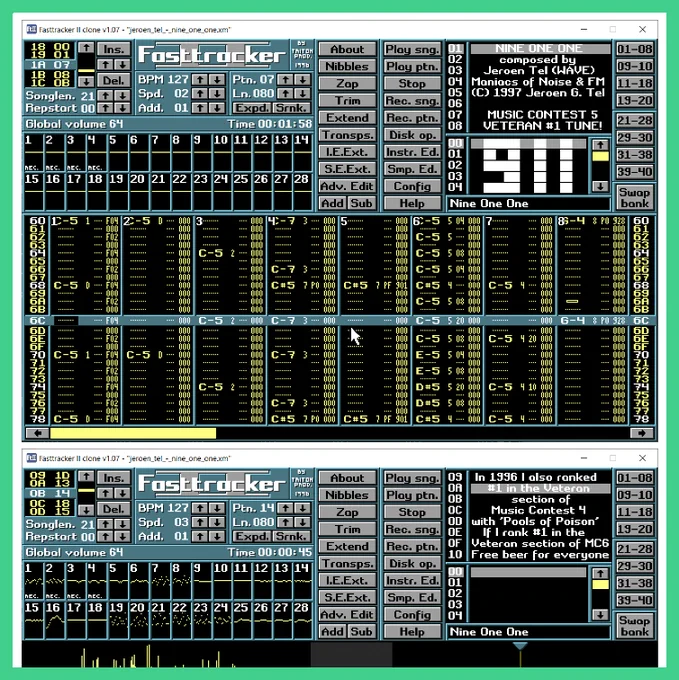Shrink pattern with Srnk. in top window
The image size is (679, 680).
tap(291, 108)
